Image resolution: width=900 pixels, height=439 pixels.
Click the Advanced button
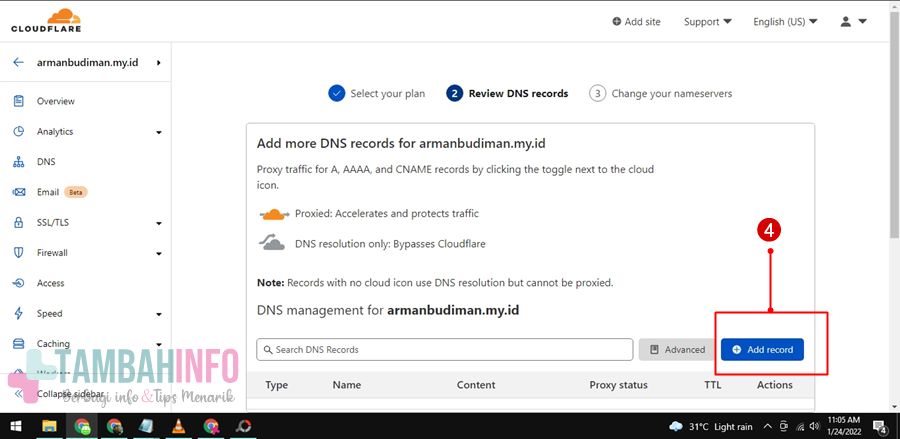[x=677, y=349]
